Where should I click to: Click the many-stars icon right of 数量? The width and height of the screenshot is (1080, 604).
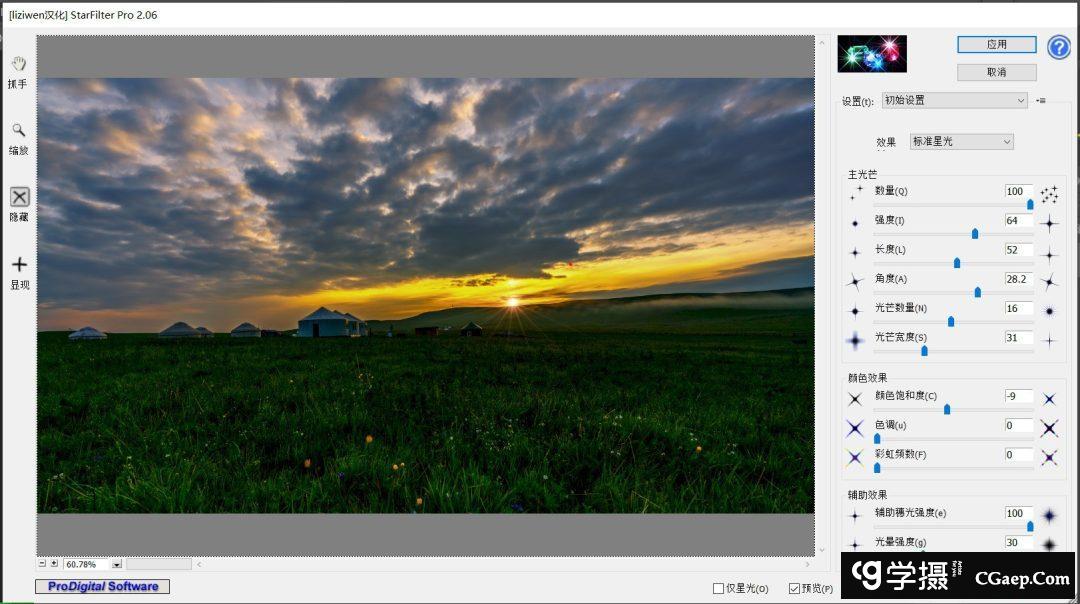point(1049,194)
